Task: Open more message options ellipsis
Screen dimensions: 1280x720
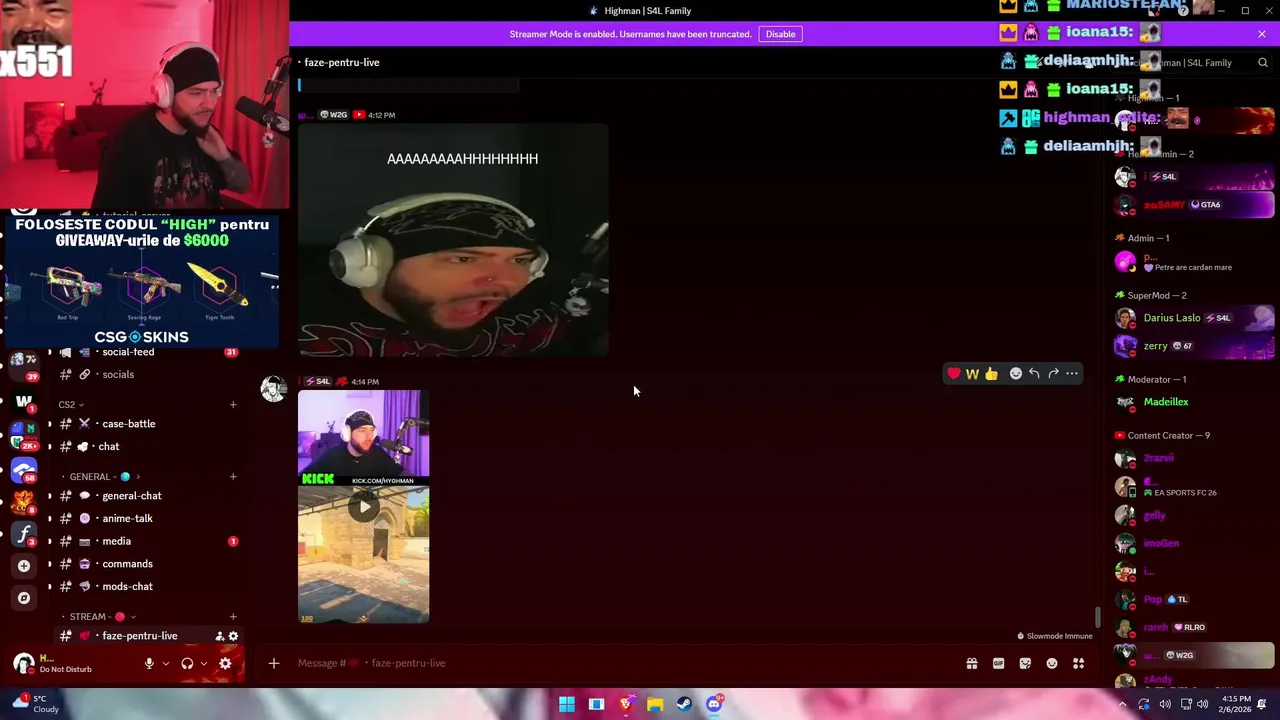Action: [x=1072, y=374]
